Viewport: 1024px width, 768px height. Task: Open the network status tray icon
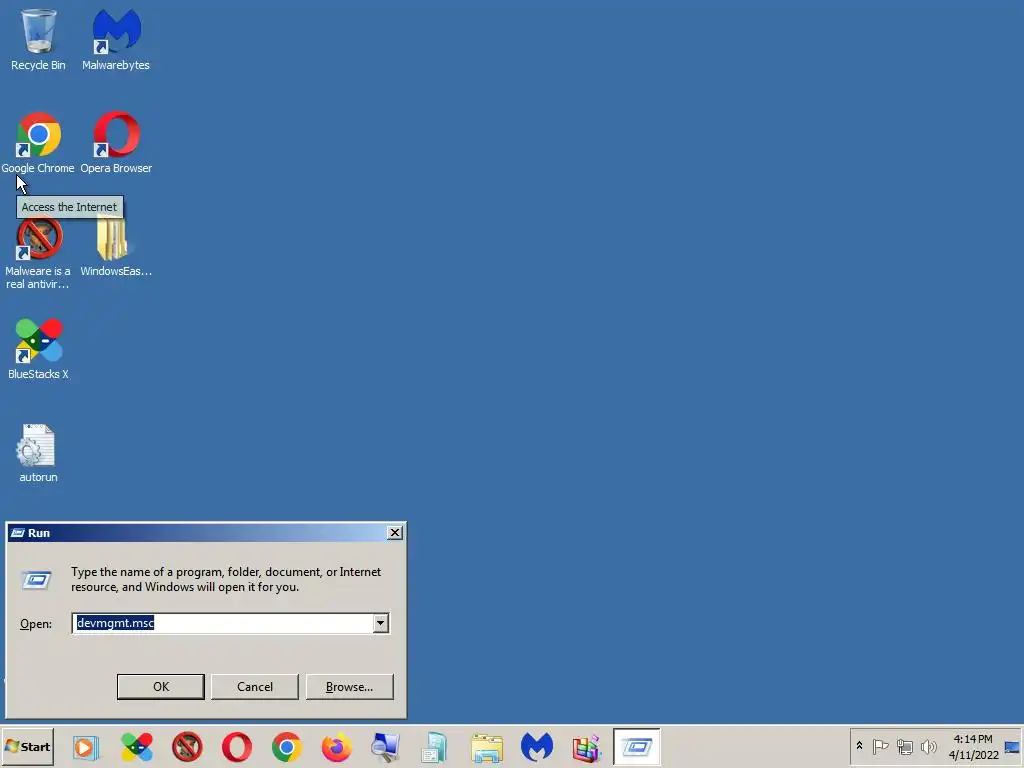point(904,746)
